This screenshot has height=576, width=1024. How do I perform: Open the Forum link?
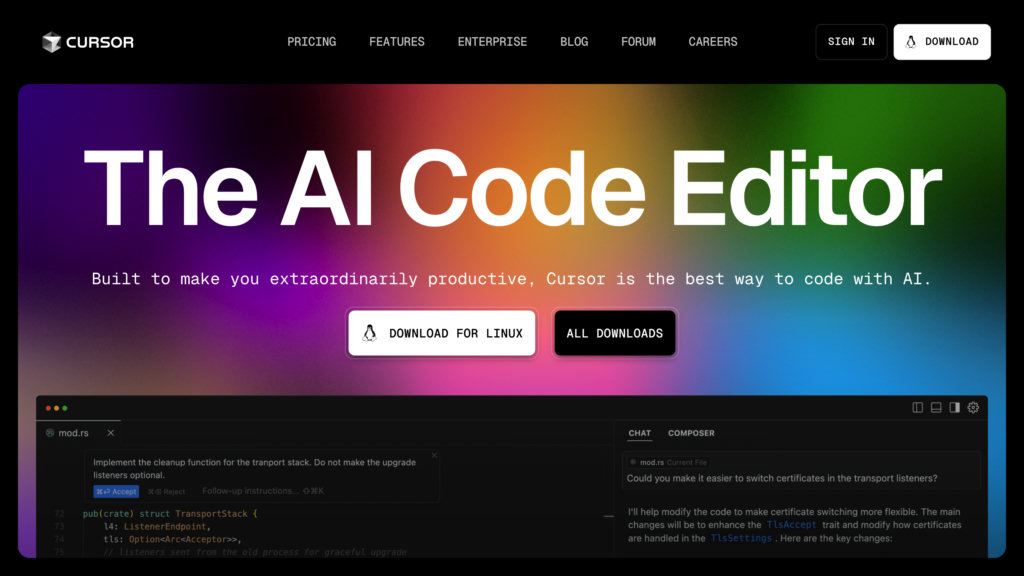[x=638, y=42]
